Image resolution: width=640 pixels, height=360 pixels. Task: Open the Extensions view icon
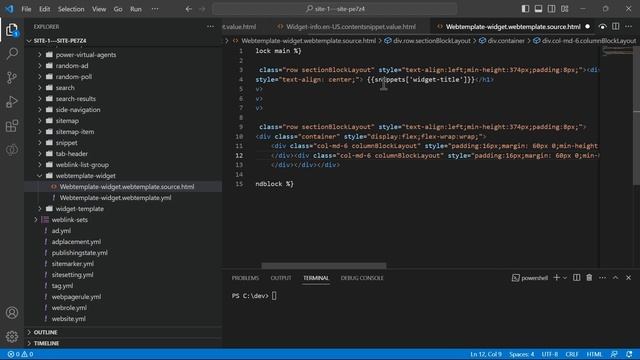click(x=12, y=126)
